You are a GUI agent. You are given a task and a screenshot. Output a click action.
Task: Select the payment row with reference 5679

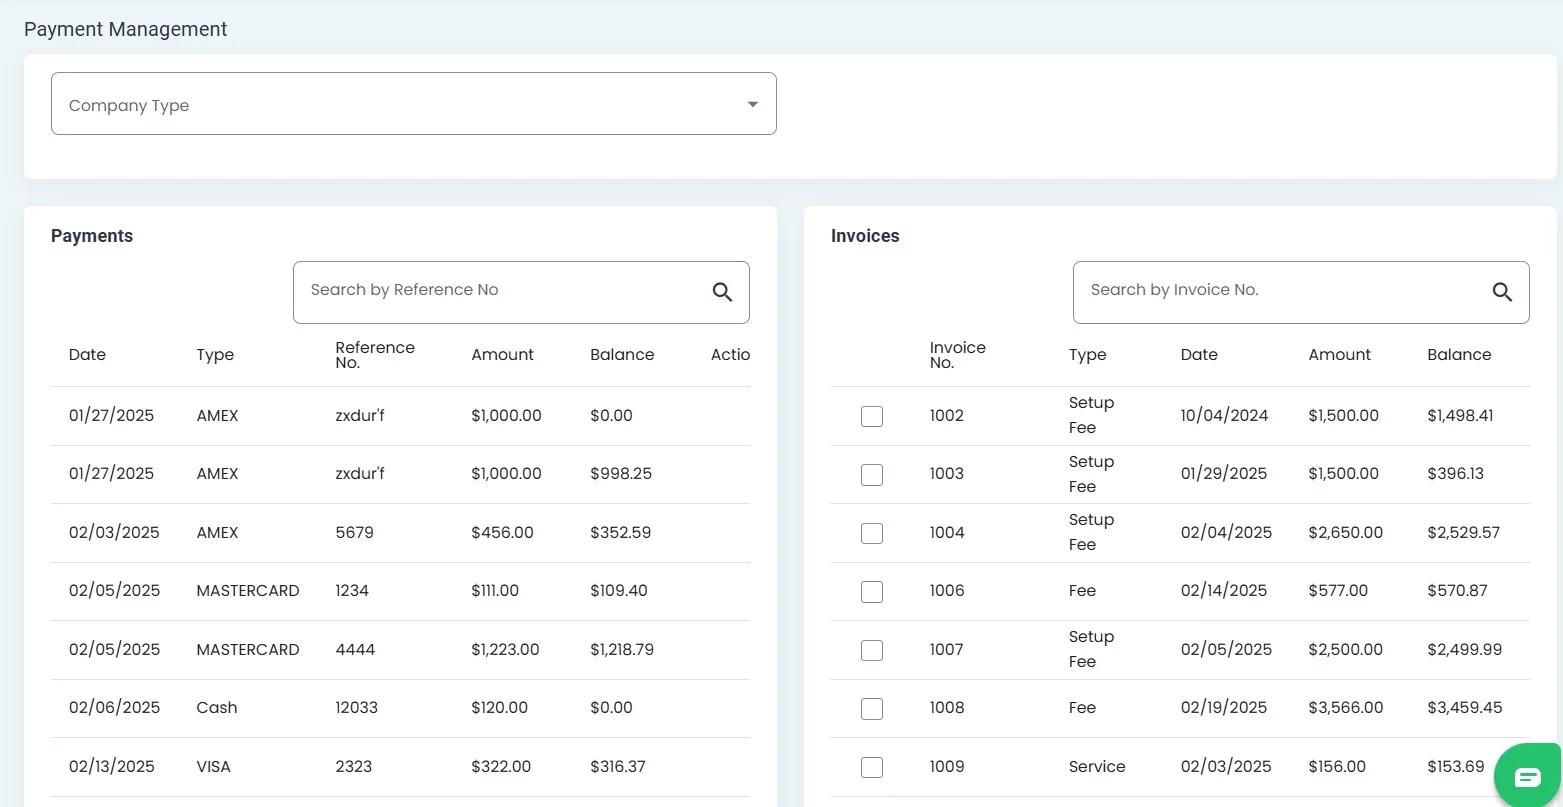[354, 533]
